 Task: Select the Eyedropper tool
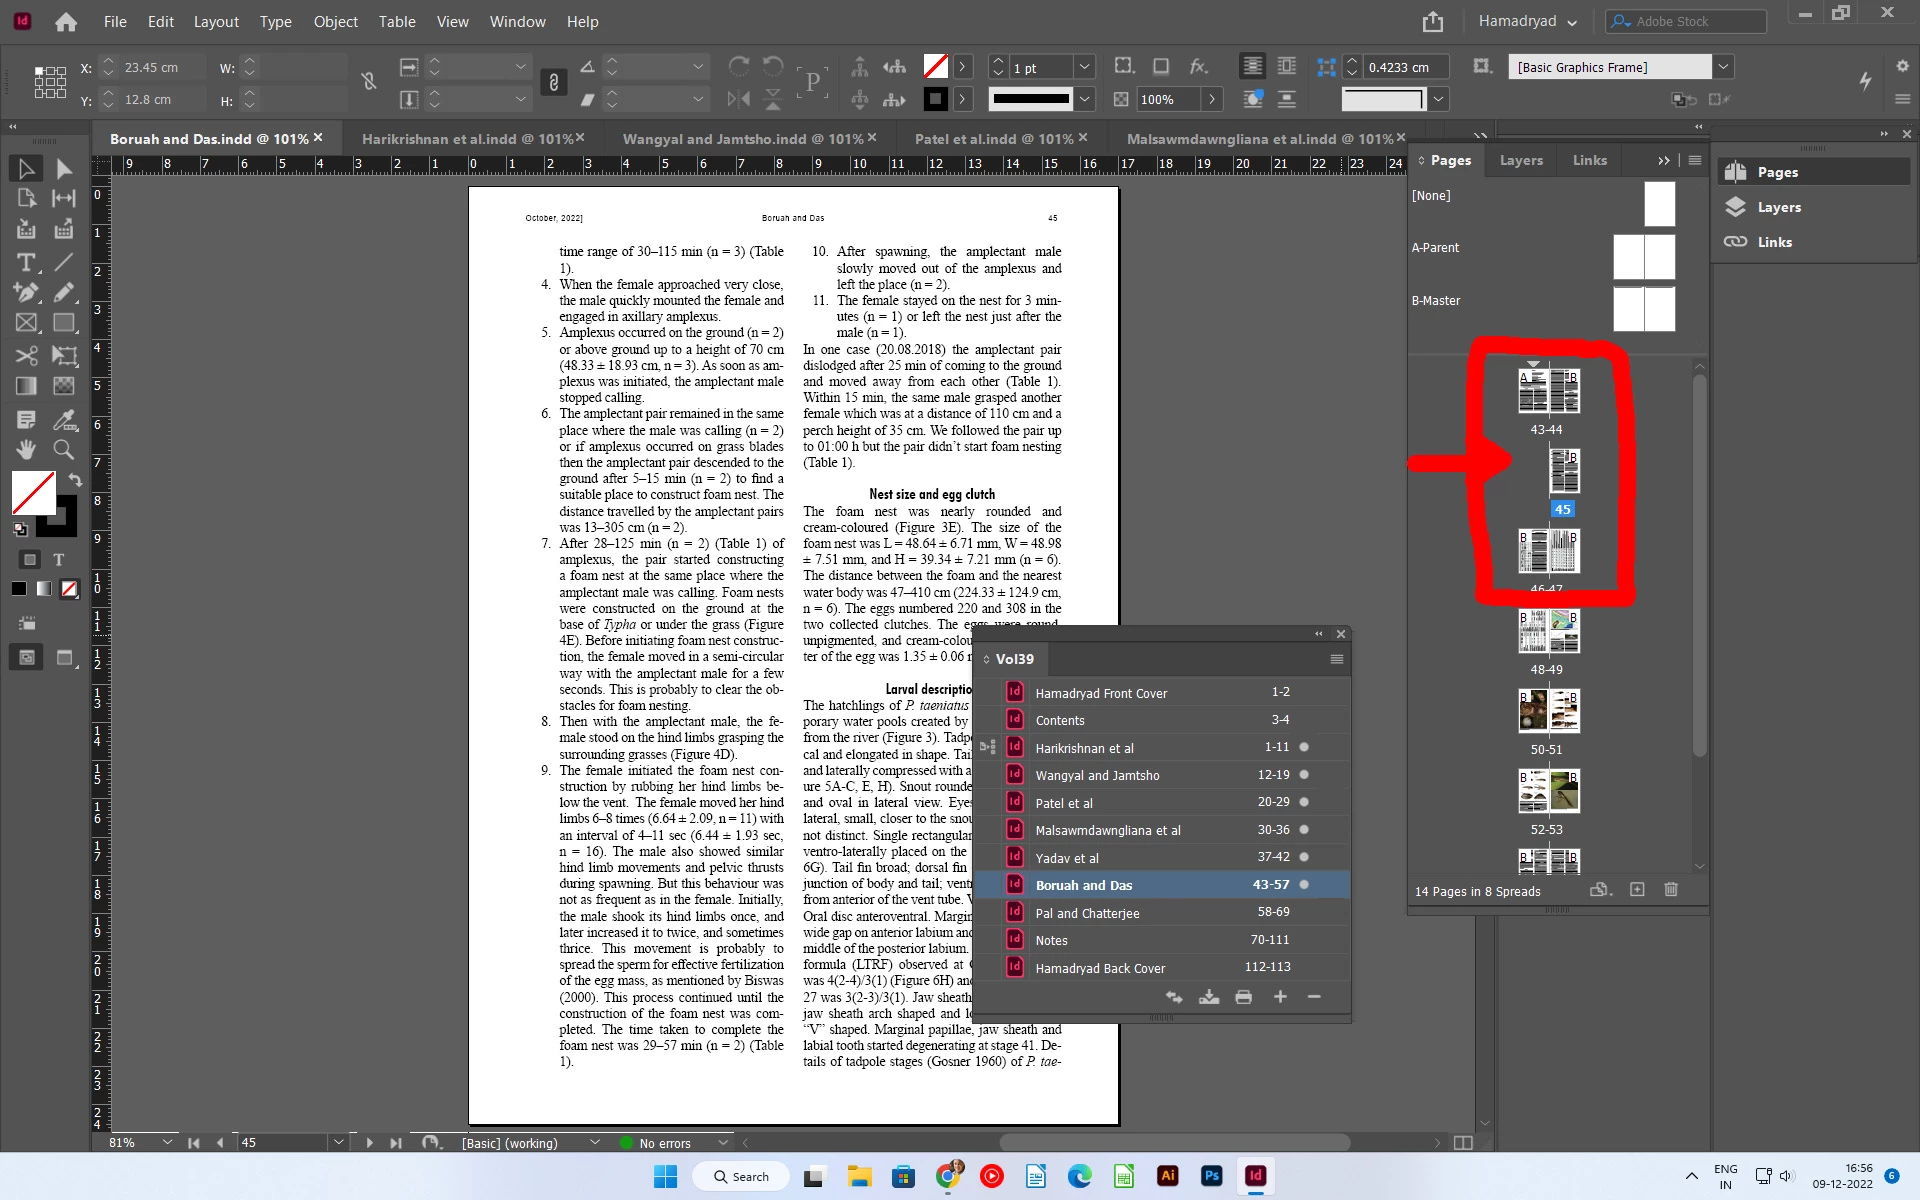point(64,420)
